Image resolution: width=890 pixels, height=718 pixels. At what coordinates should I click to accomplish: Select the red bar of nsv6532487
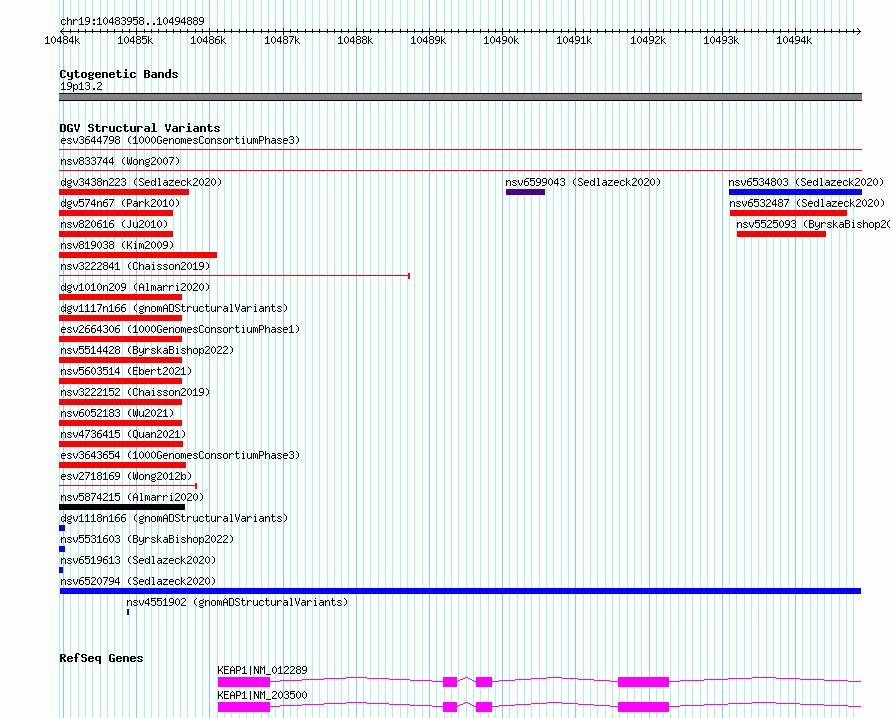pyautogui.click(x=788, y=213)
